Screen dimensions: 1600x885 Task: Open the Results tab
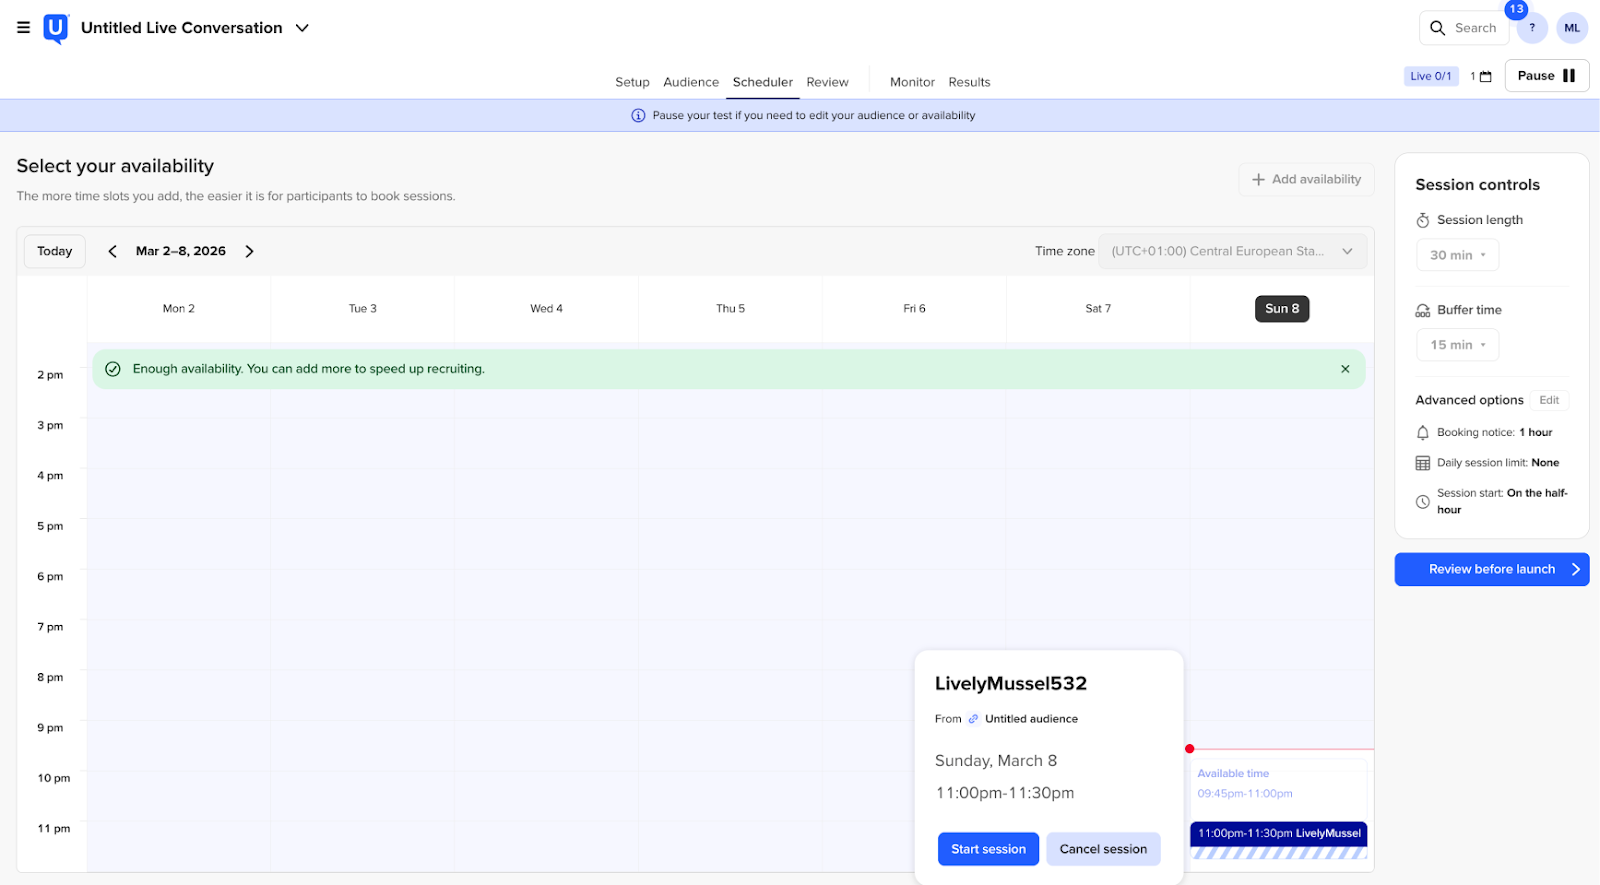[x=969, y=82]
